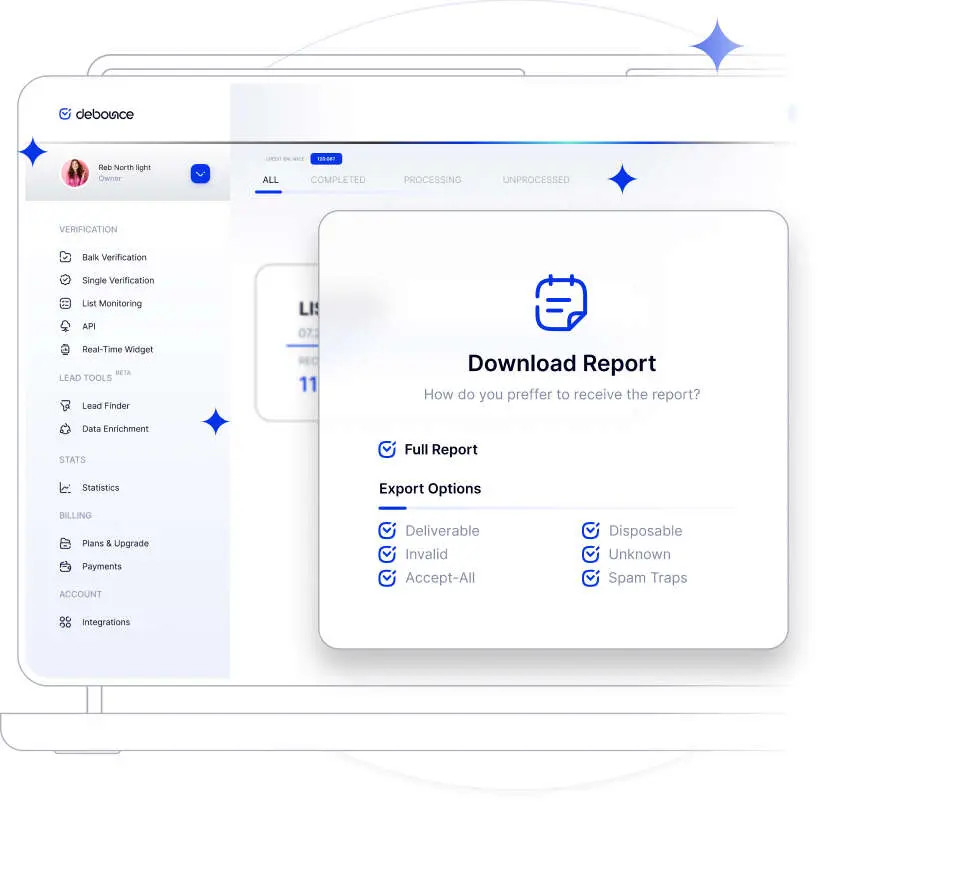The width and height of the screenshot is (960, 887).
Task: Open Real-Time Widget page
Action: [x=118, y=349]
